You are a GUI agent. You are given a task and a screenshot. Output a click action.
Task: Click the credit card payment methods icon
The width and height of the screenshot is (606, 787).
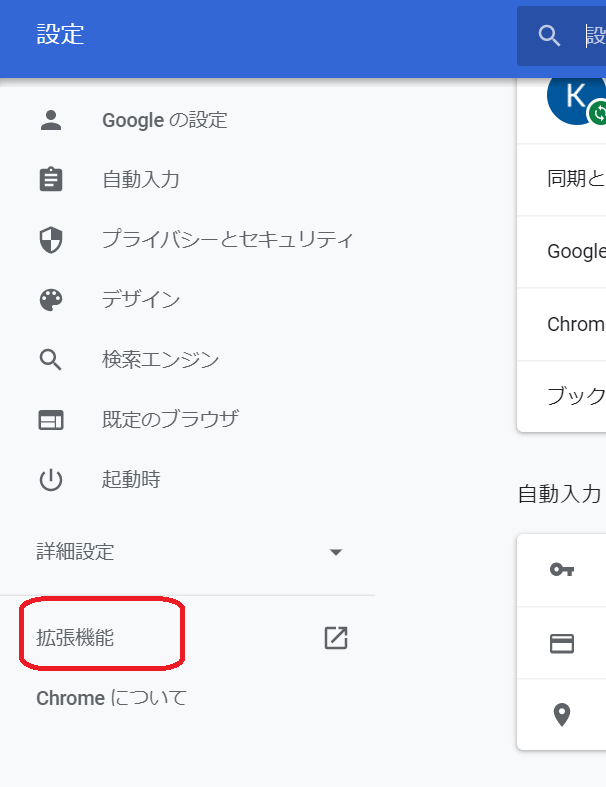tap(562, 643)
